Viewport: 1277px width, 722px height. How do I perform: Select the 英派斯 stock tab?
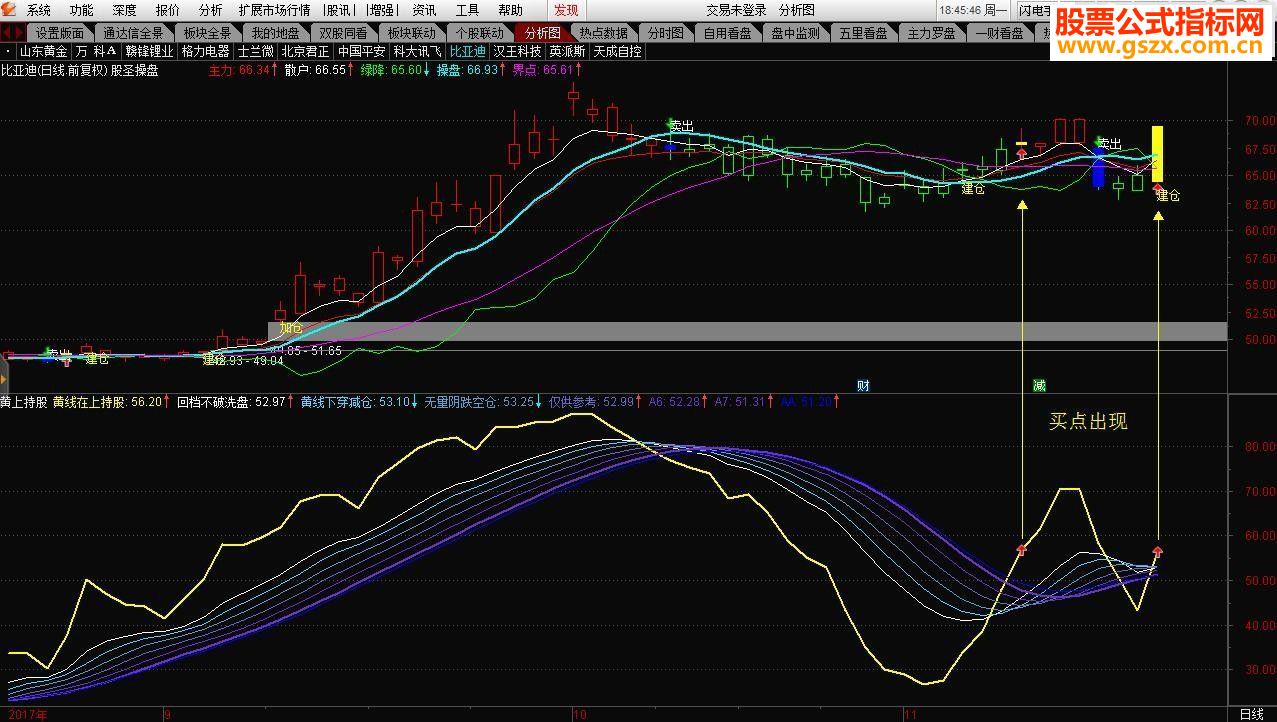567,51
